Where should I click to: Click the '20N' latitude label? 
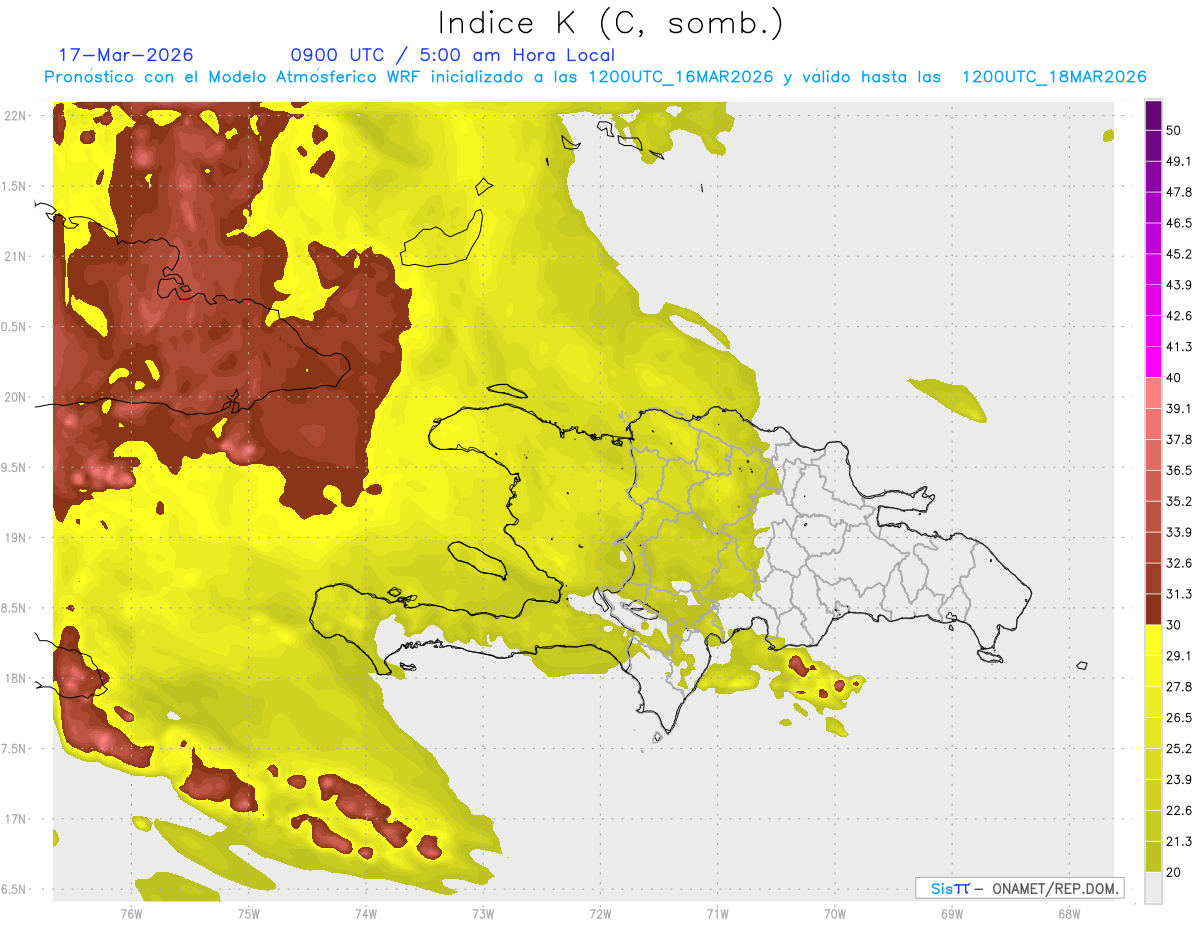pos(15,397)
